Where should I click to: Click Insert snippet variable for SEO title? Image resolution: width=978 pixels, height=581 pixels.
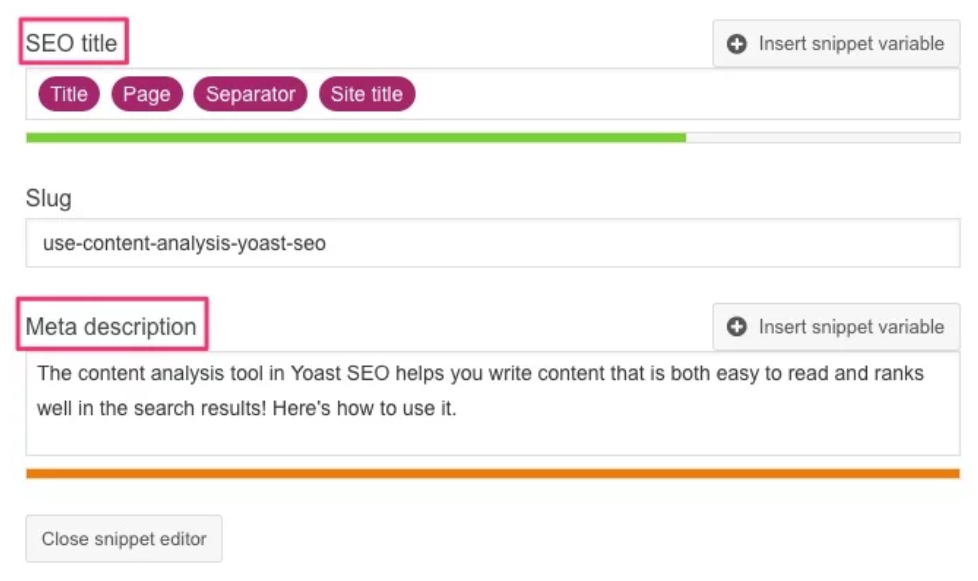point(836,44)
